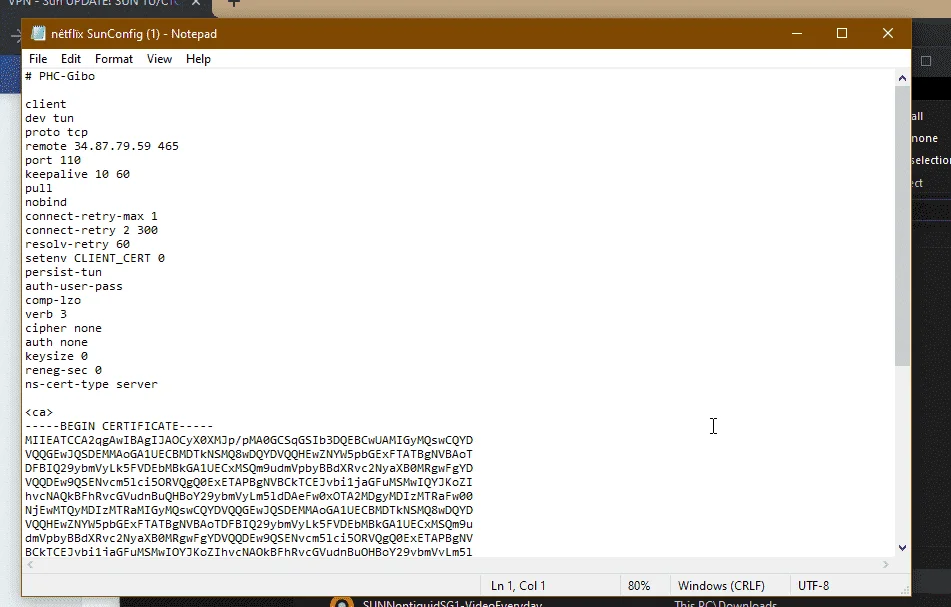Open the File menu in Notepad

[38, 59]
